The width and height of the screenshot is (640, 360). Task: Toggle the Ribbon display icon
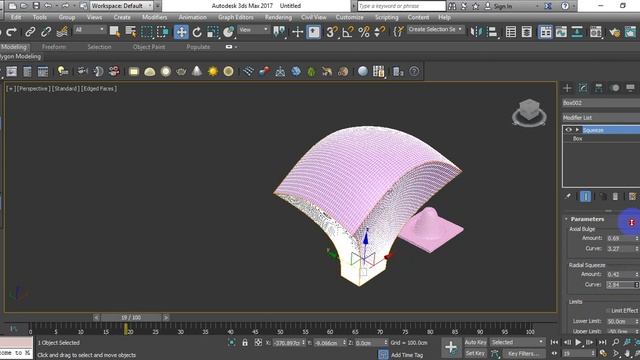[545, 32]
